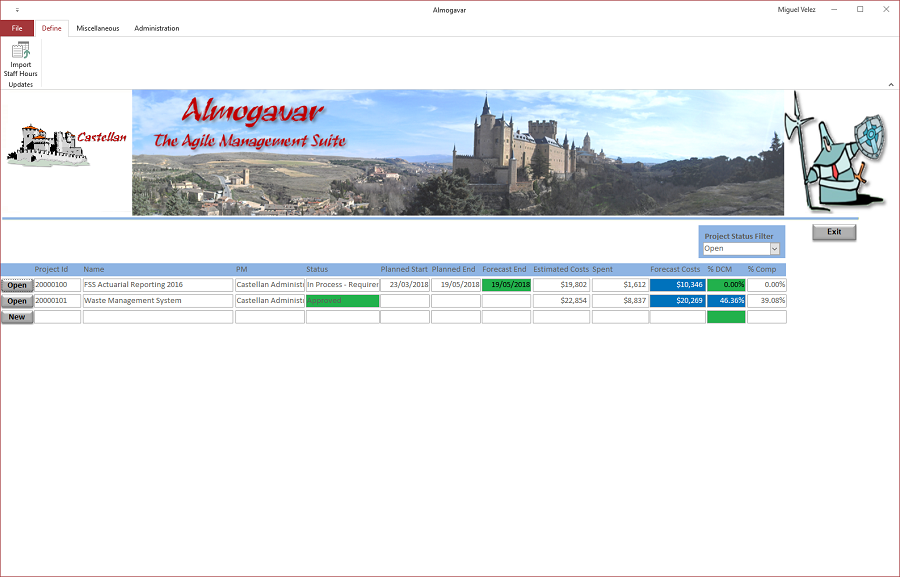Switch to the Administration tab
The image size is (900, 577).
(157, 28)
